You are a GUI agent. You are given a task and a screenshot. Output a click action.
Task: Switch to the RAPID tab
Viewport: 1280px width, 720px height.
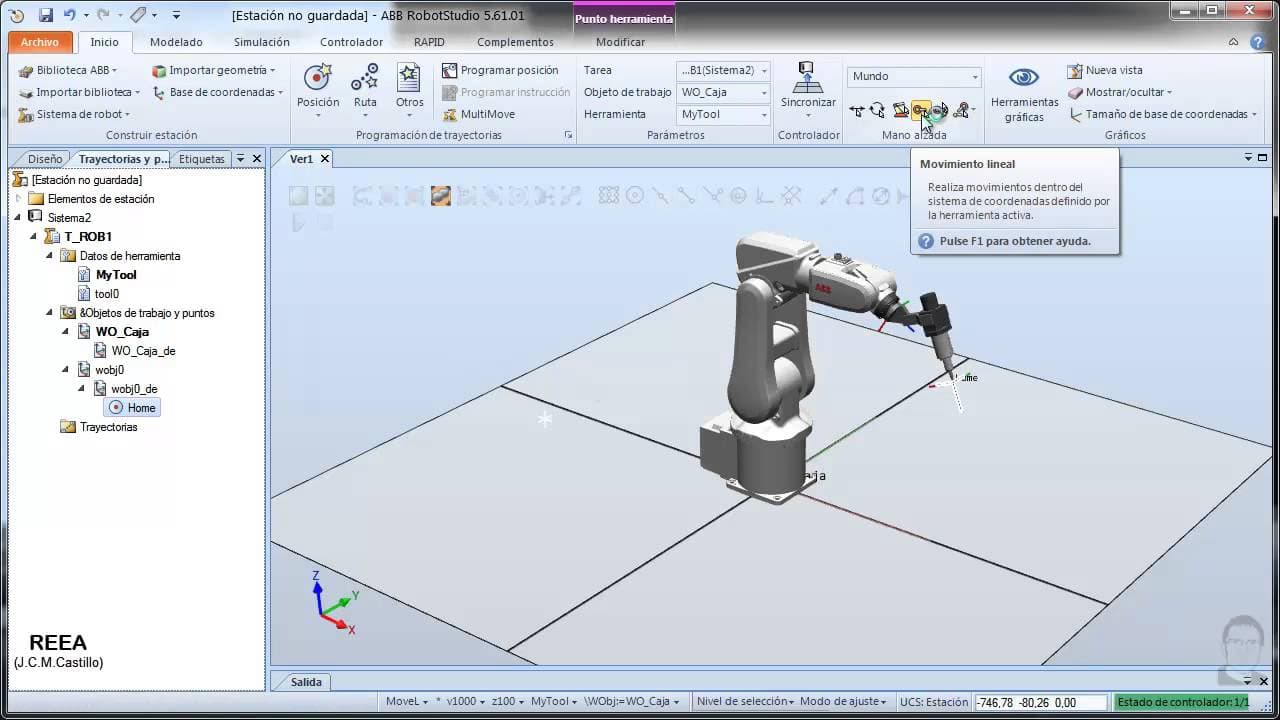click(429, 42)
